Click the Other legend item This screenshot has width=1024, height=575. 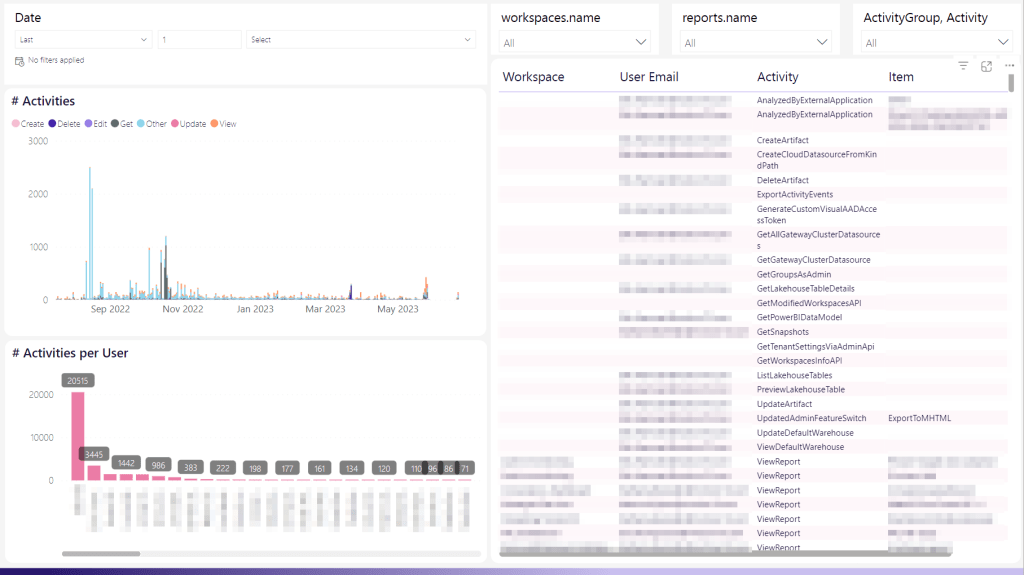point(151,124)
